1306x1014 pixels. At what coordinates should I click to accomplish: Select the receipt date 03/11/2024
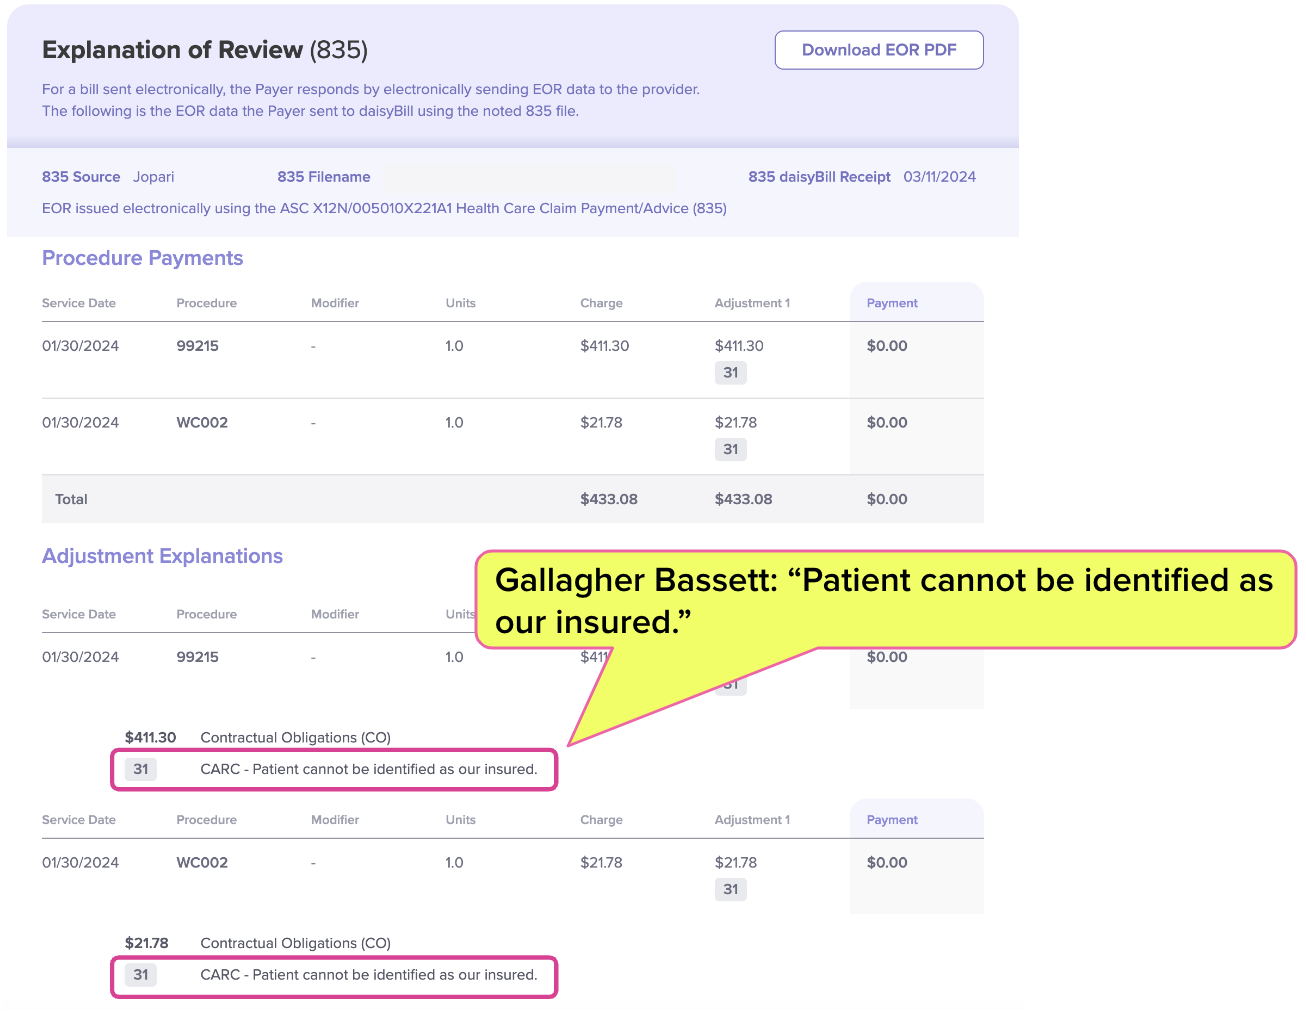940,177
